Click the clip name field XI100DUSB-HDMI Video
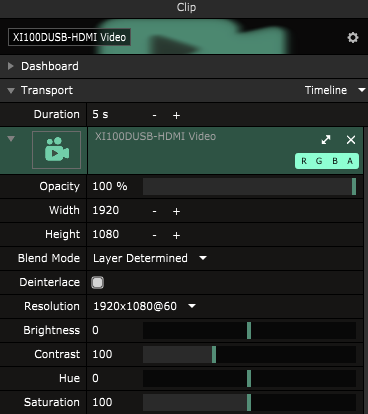Image resolution: width=368 pixels, height=414 pixels. [69, 37]
